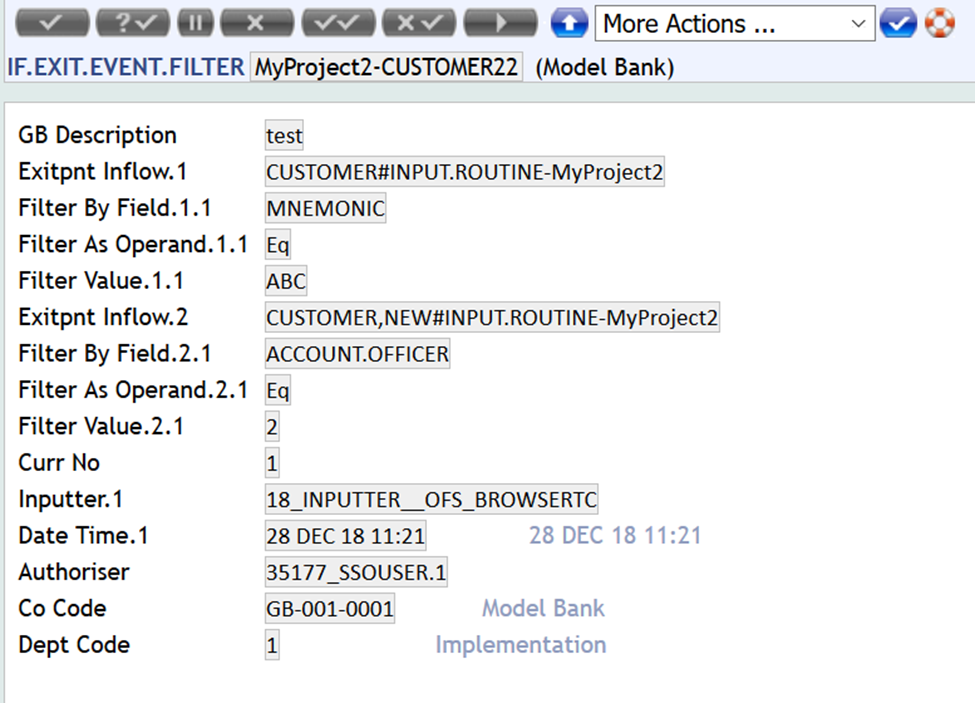Click the Inputter.1 value field
The image size is (975, 703).
point(431,499)
